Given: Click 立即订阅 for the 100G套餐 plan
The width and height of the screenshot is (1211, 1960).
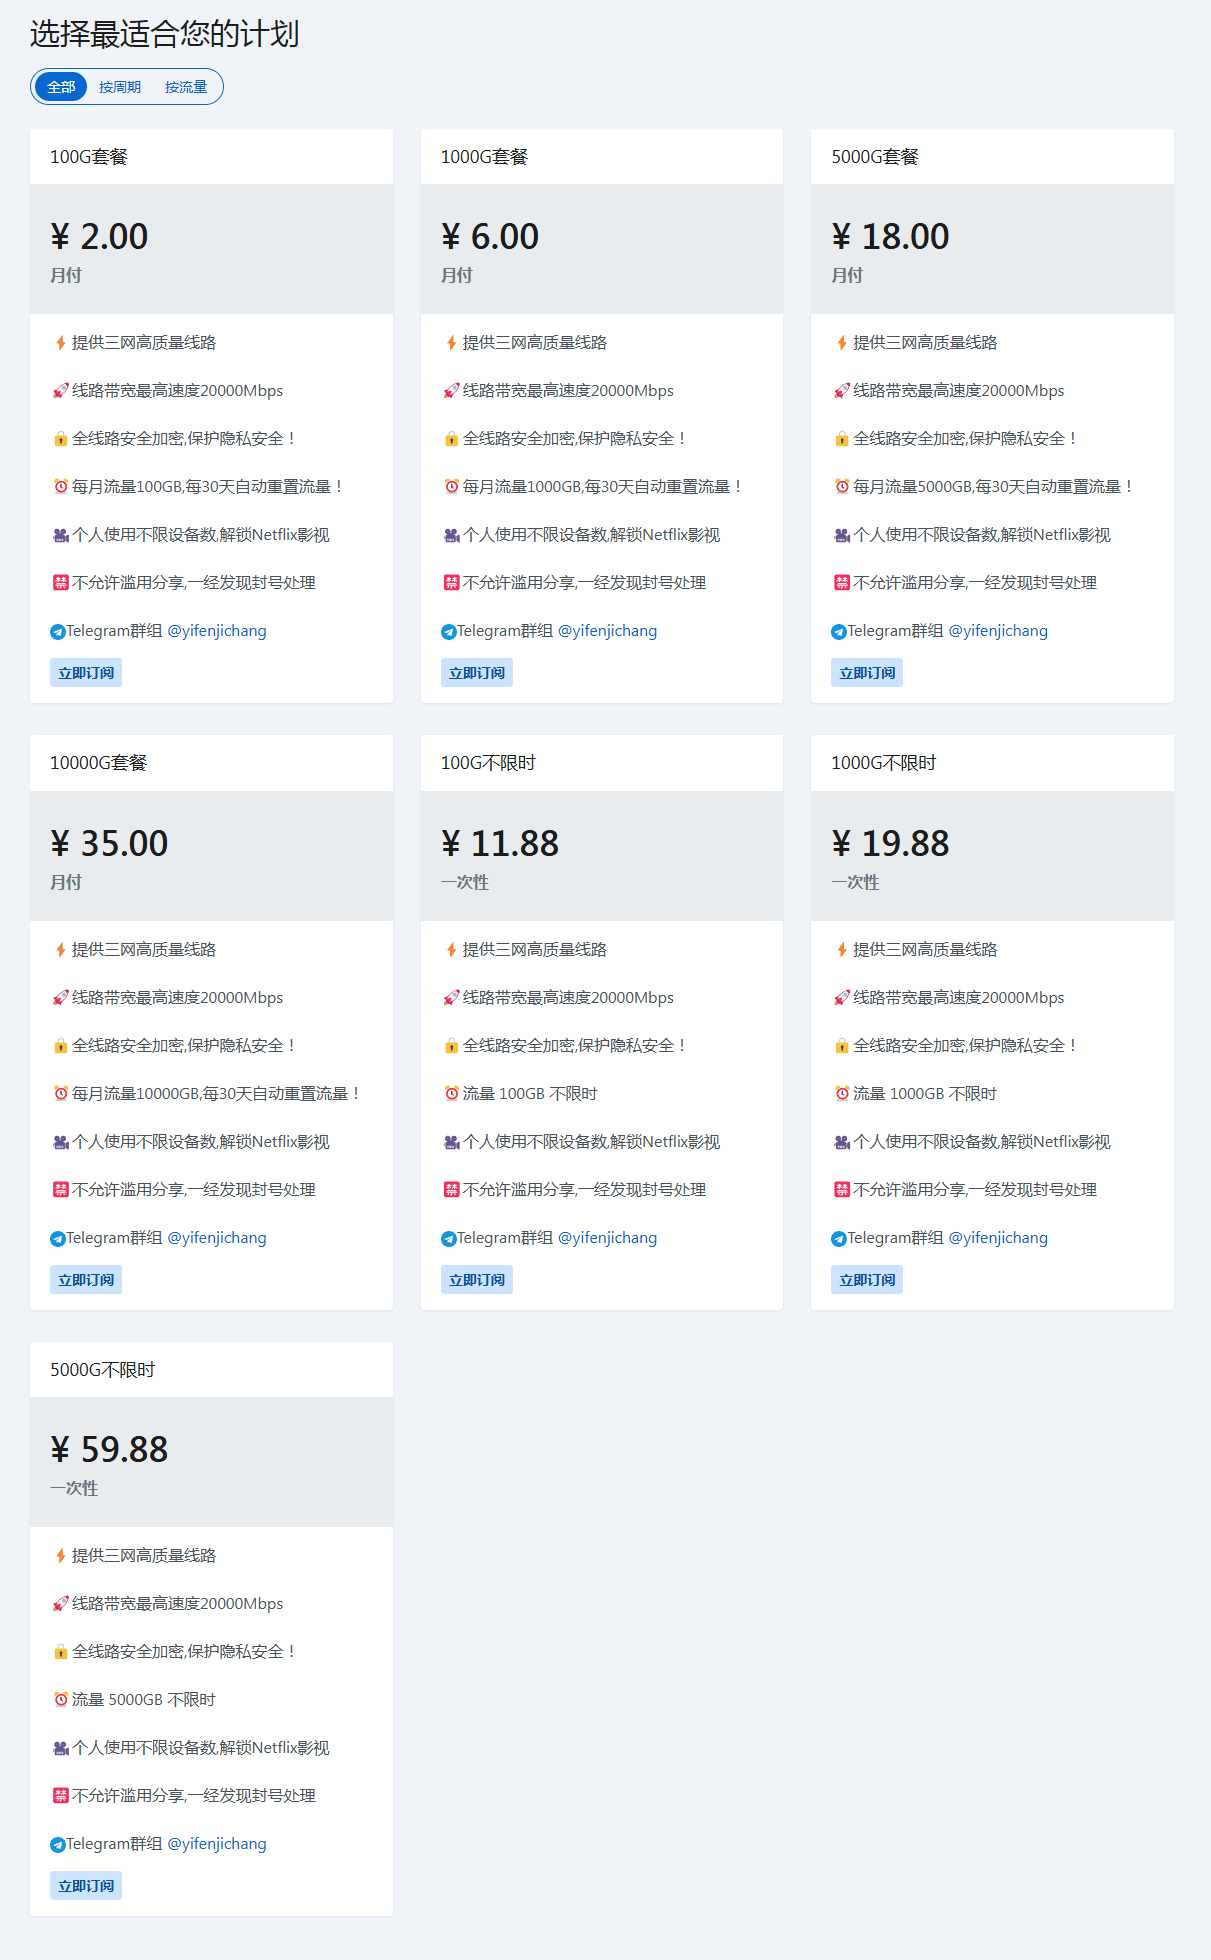Looking at the screenshot, I should (x=86, y=673).
